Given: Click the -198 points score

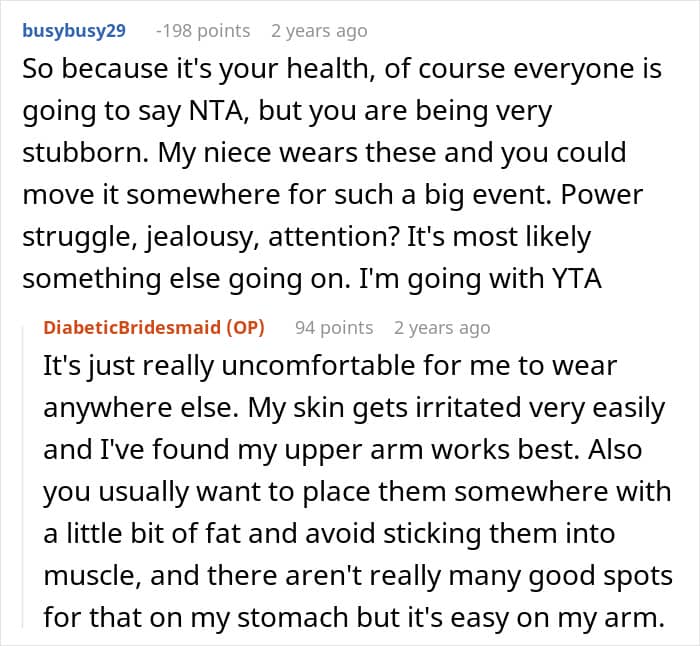Looking at the screenshot, I should click(203, 31).
